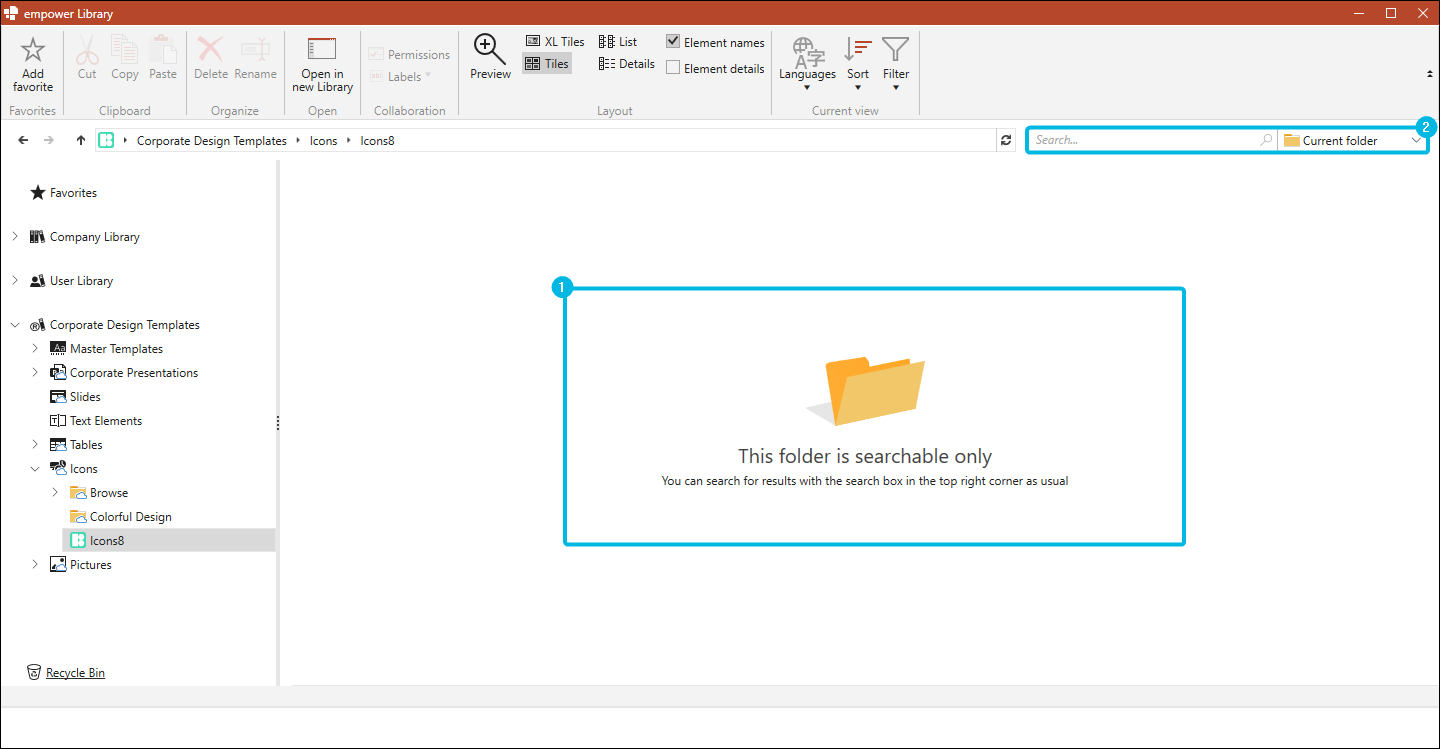Select the Colorful Design folder
Image resolution: width=1440 pixels, height=749 pixels.
click(130, 517)
